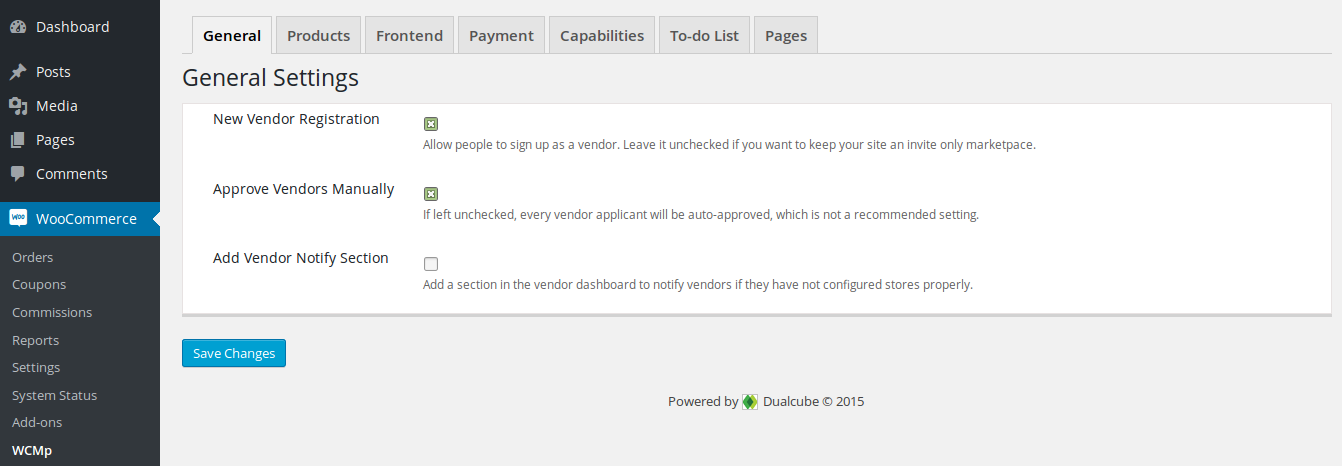This screenshot has height=466, width=1342.
Task: Go to System Status page
Action: pos(54,396)
